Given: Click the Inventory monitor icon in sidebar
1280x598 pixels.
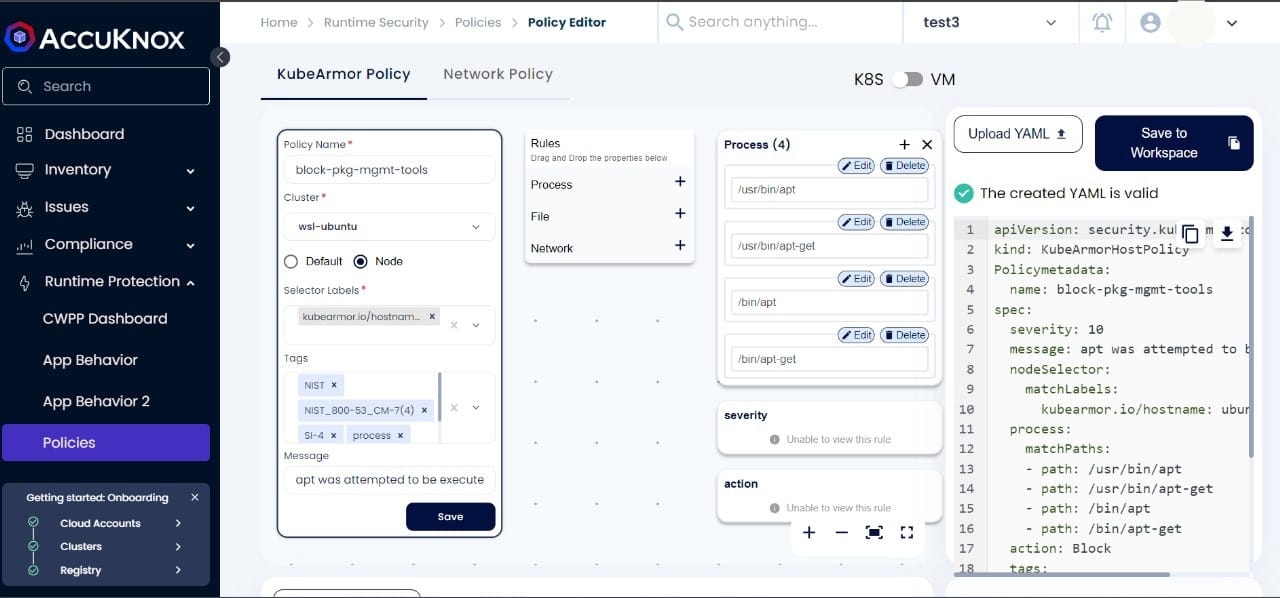Looking at the screenshot, I should [x=25, y=170].
